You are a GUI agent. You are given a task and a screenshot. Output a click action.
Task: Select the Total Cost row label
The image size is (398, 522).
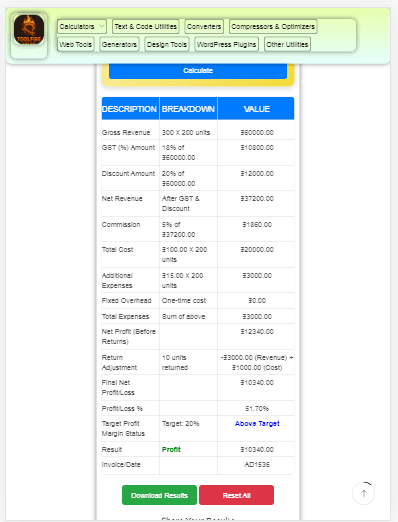pos(117,249)
